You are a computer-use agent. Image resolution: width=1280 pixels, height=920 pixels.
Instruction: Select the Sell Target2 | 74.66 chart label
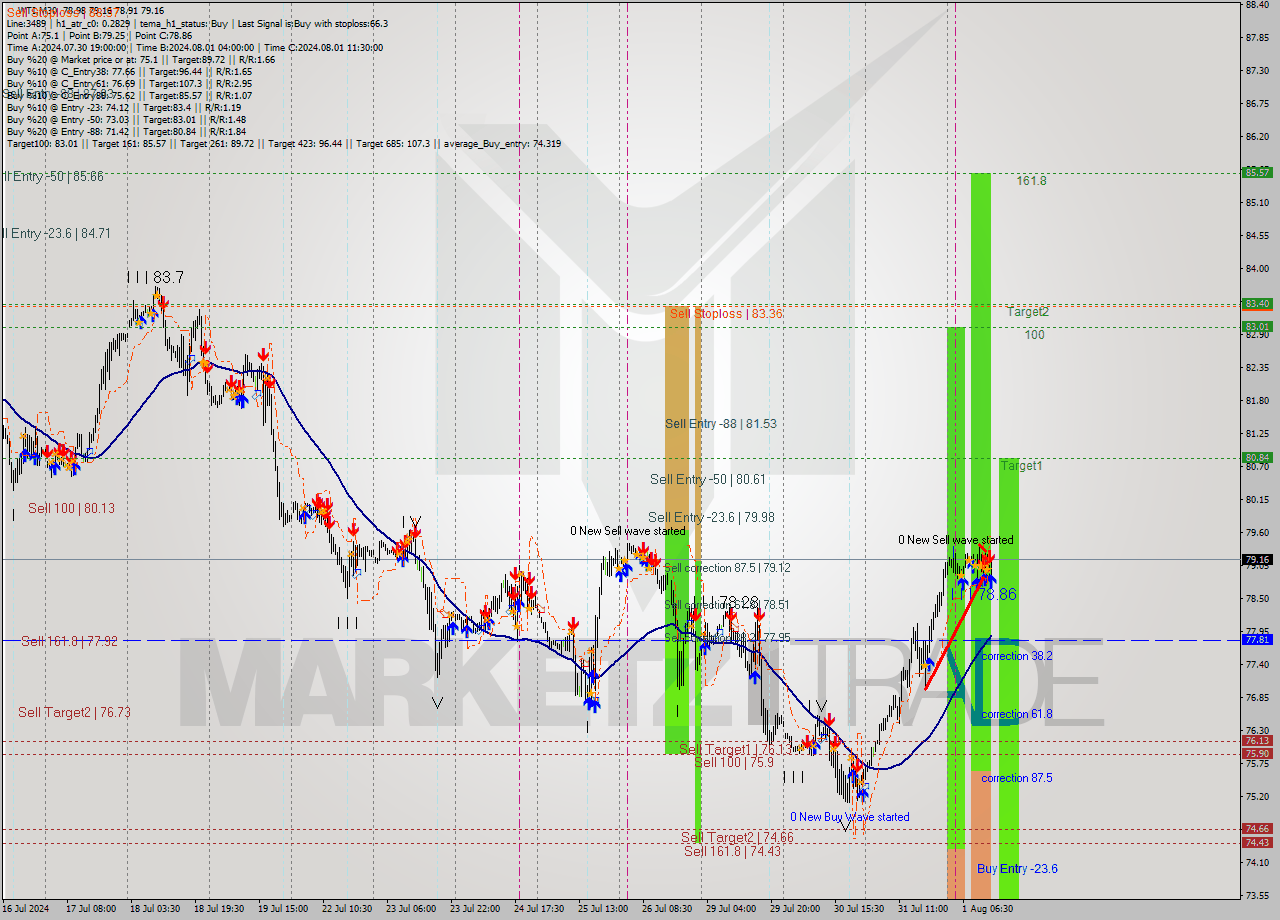737,838
